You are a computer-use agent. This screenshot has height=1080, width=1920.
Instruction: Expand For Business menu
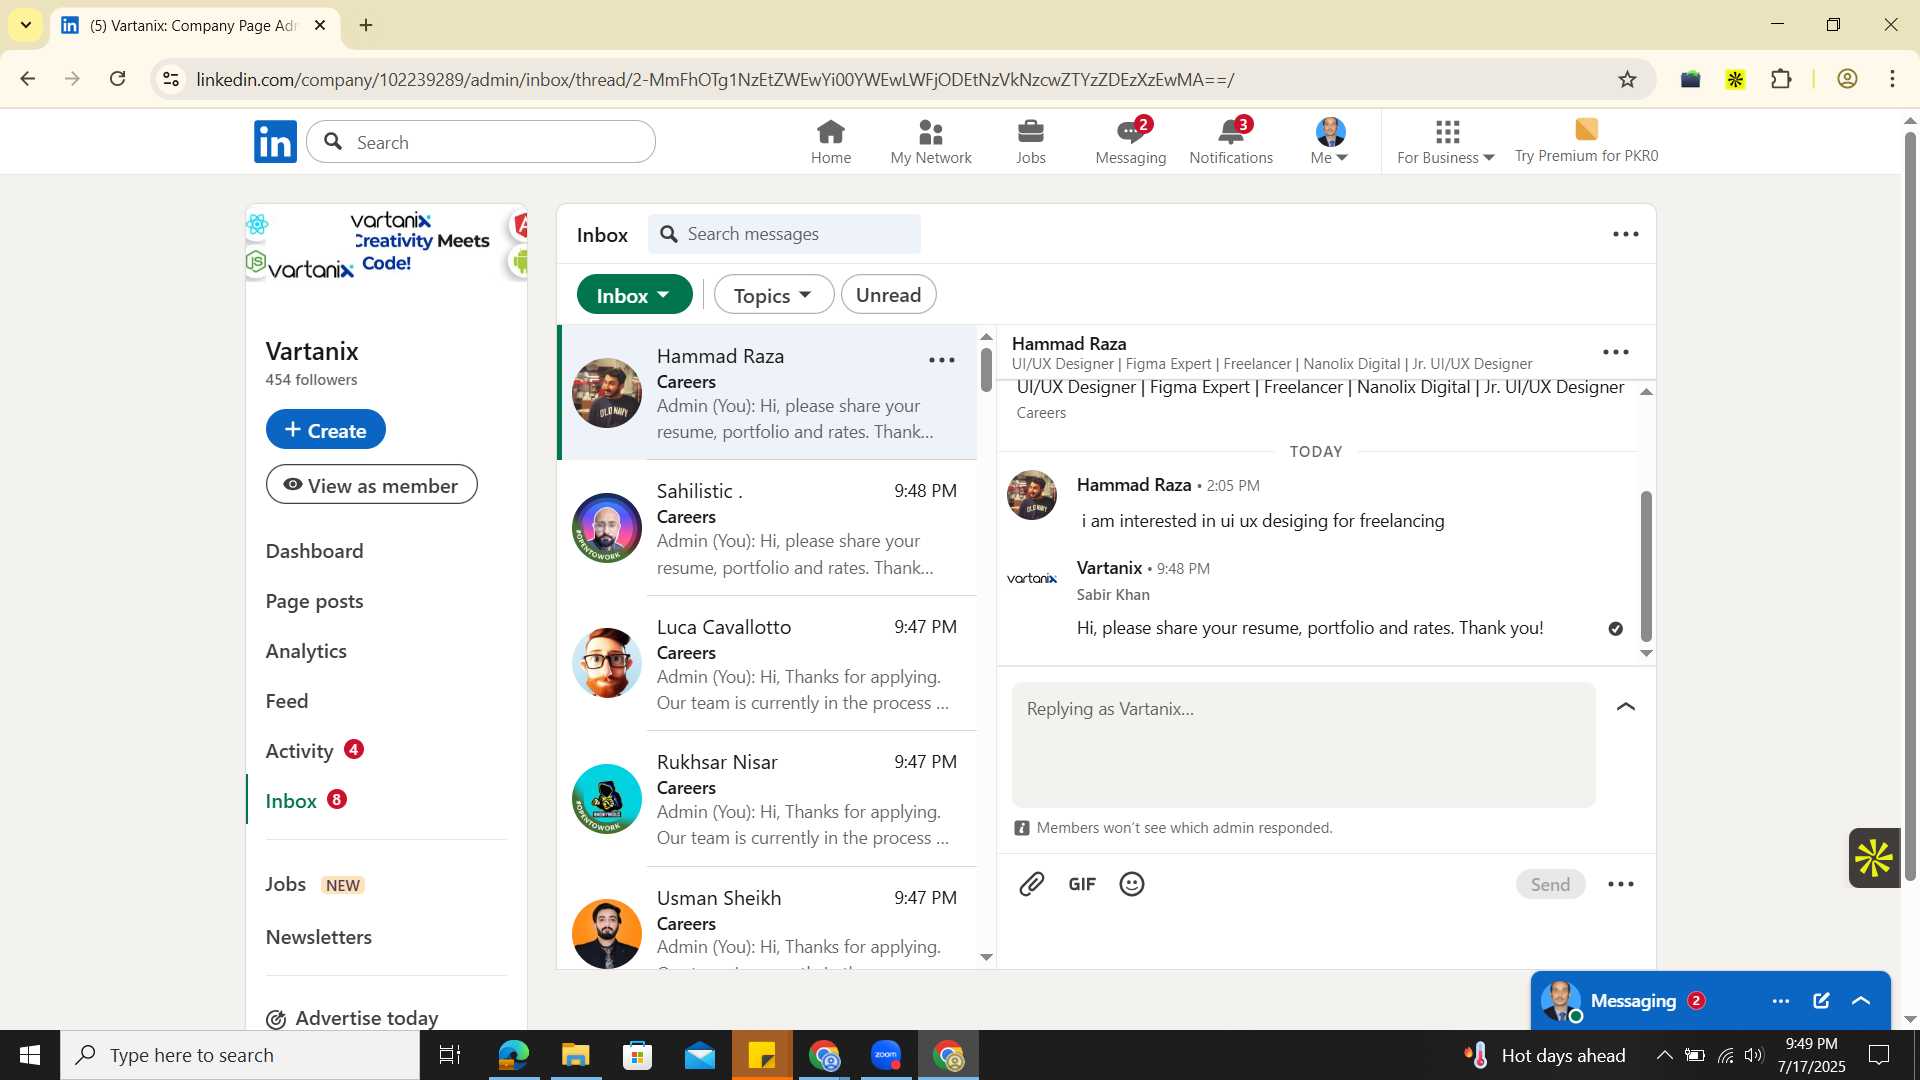(x=1445, y=142)
